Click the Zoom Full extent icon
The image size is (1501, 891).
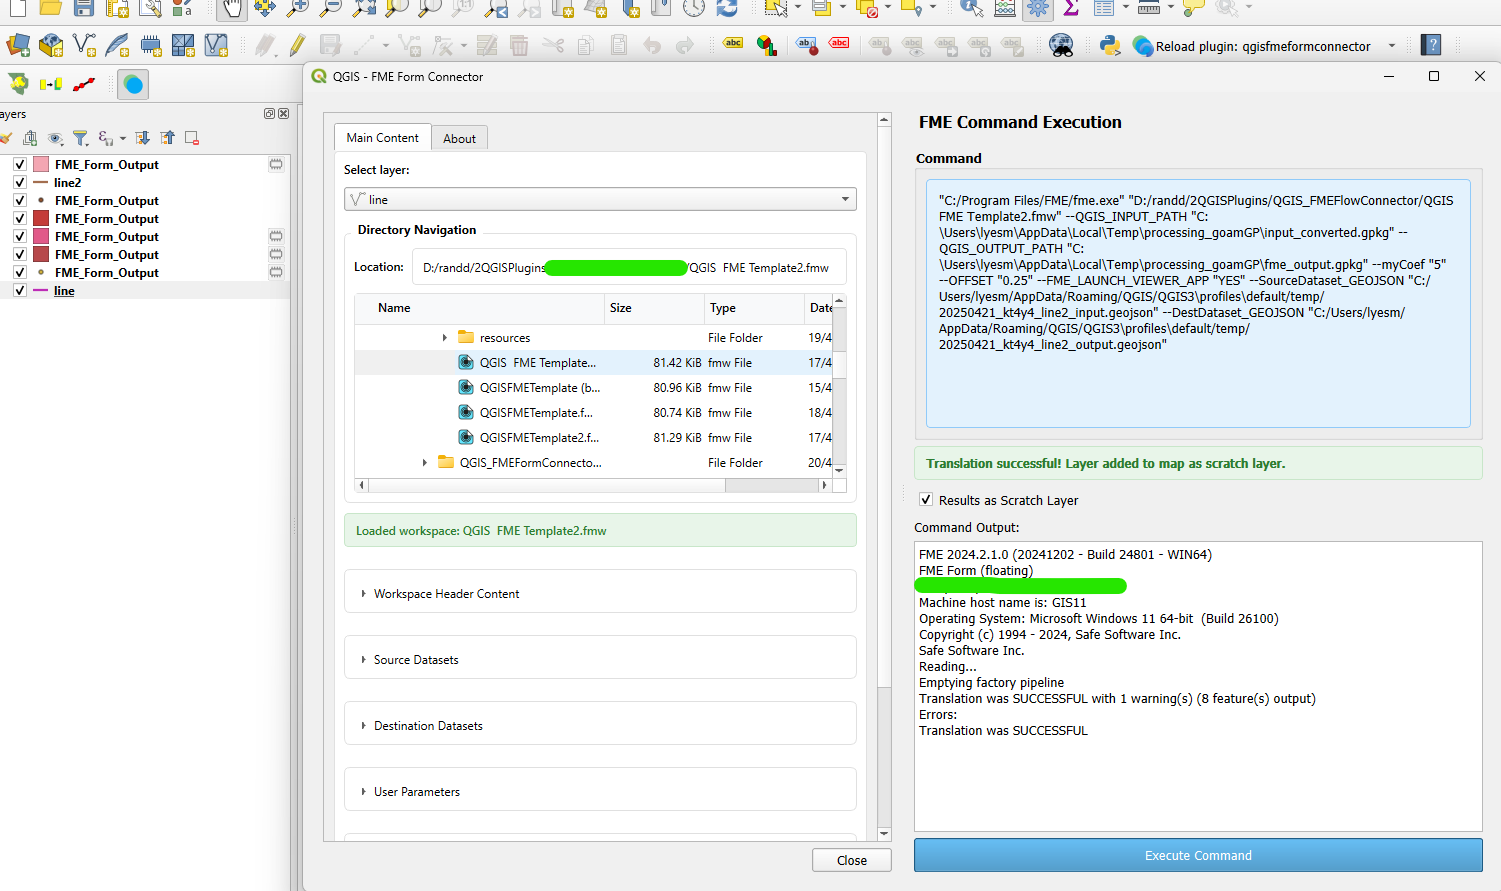coord(364,9)
